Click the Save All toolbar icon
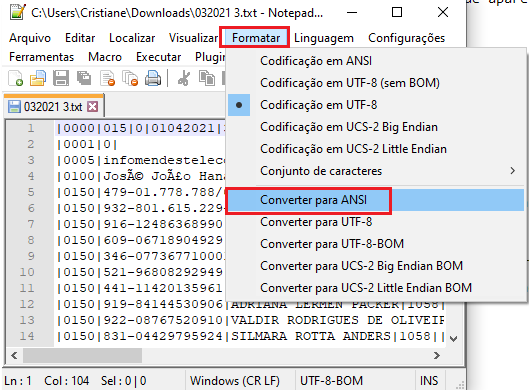 tap(84, 78)
